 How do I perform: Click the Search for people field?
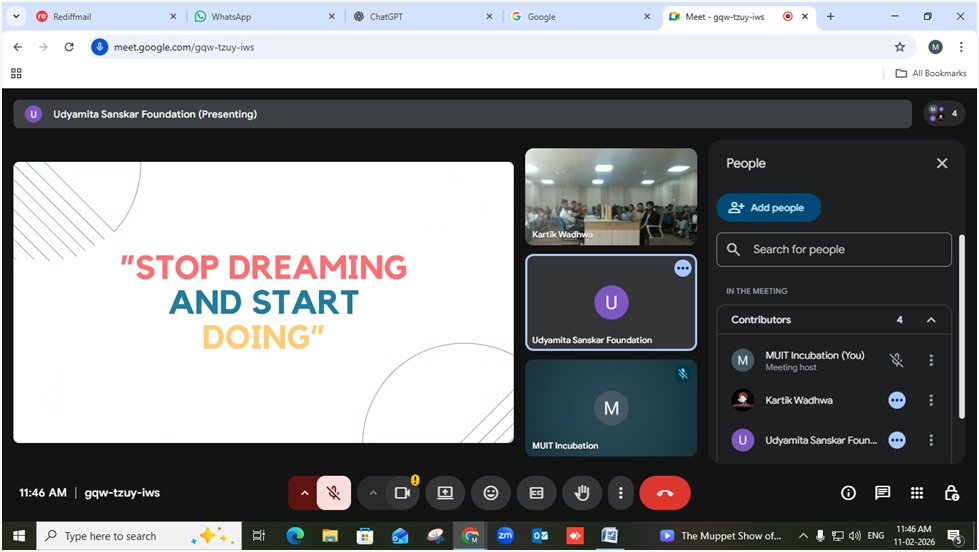834,250
